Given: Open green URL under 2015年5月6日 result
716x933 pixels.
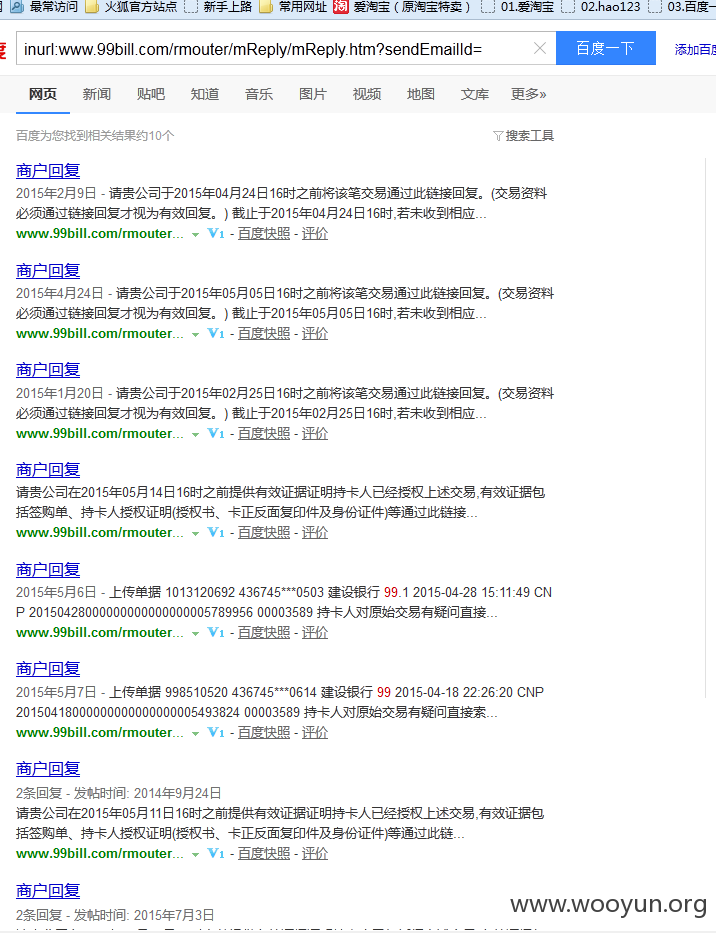Looking at the screenshot, I should [100, 633].
